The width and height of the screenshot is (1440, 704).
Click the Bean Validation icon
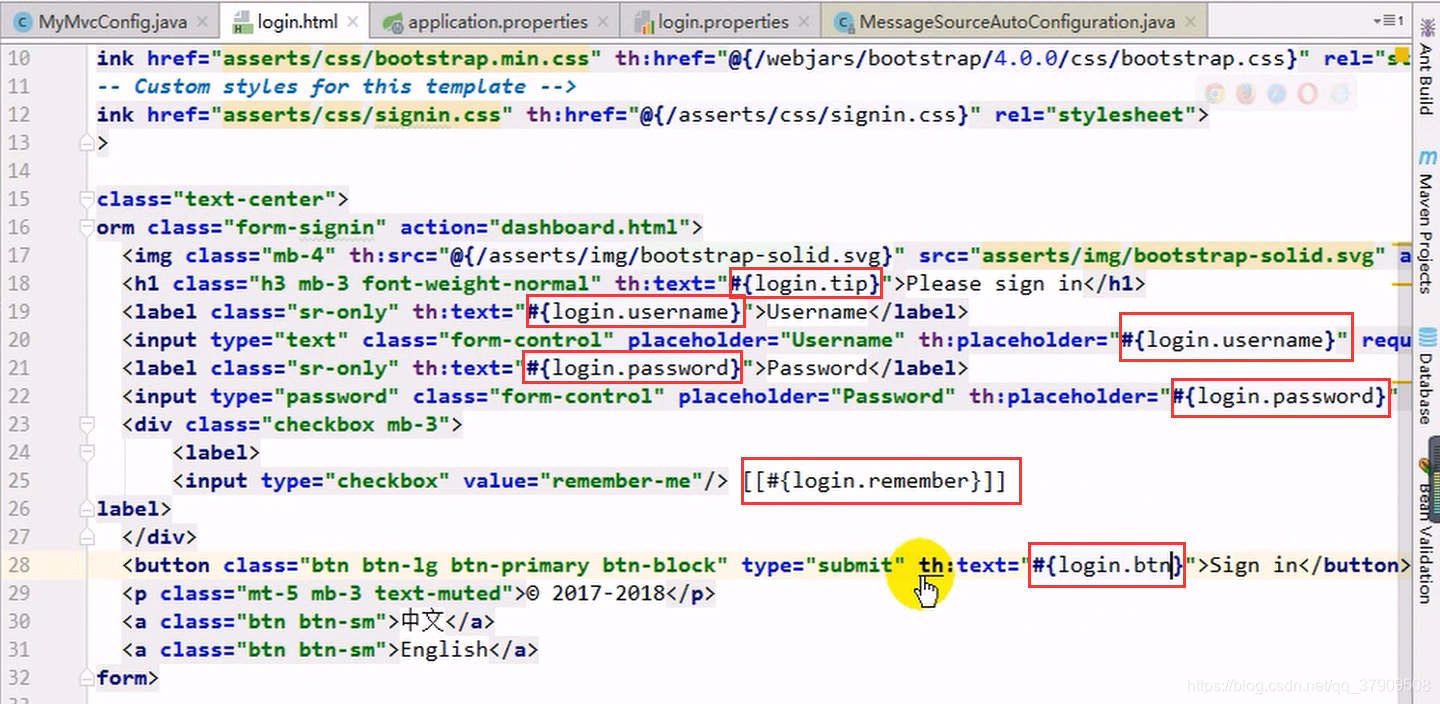tap(1427, 467)
